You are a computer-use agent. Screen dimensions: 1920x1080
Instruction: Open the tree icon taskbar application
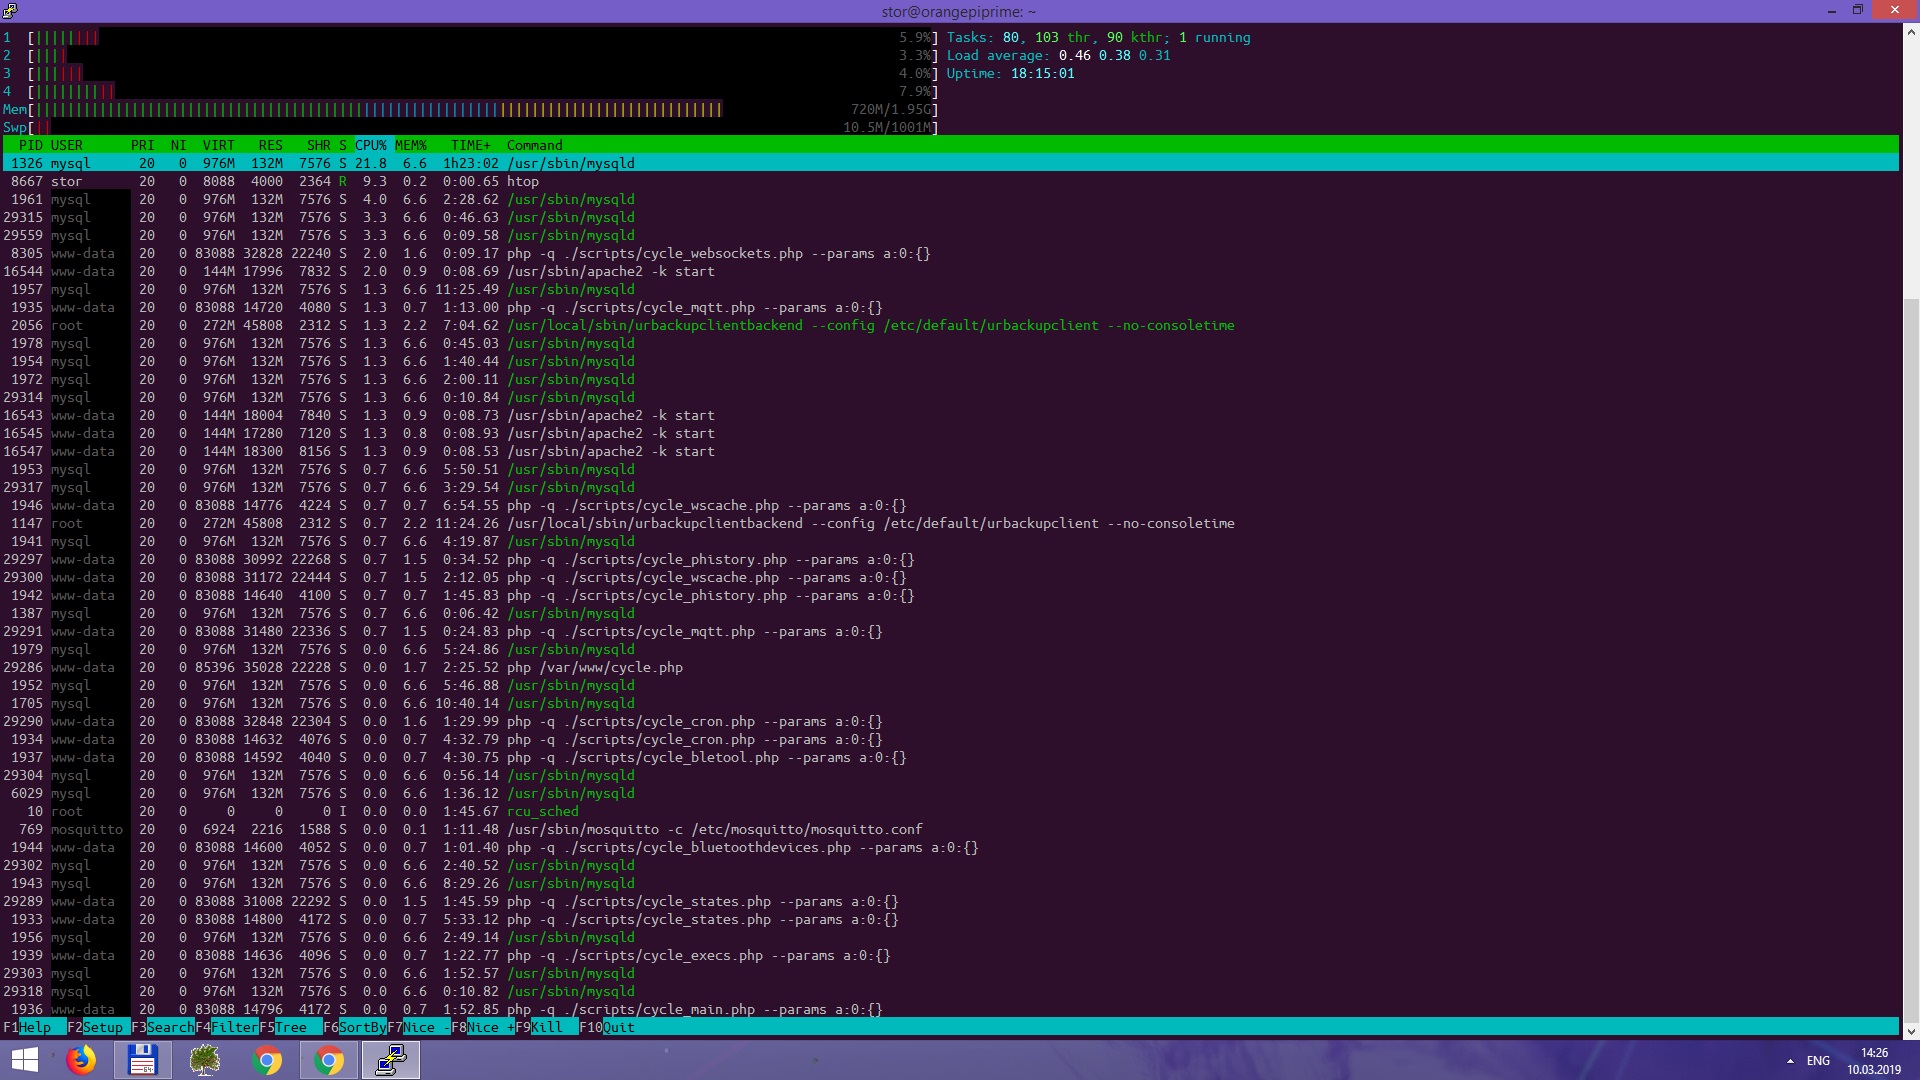click(x=204, y=1060)
